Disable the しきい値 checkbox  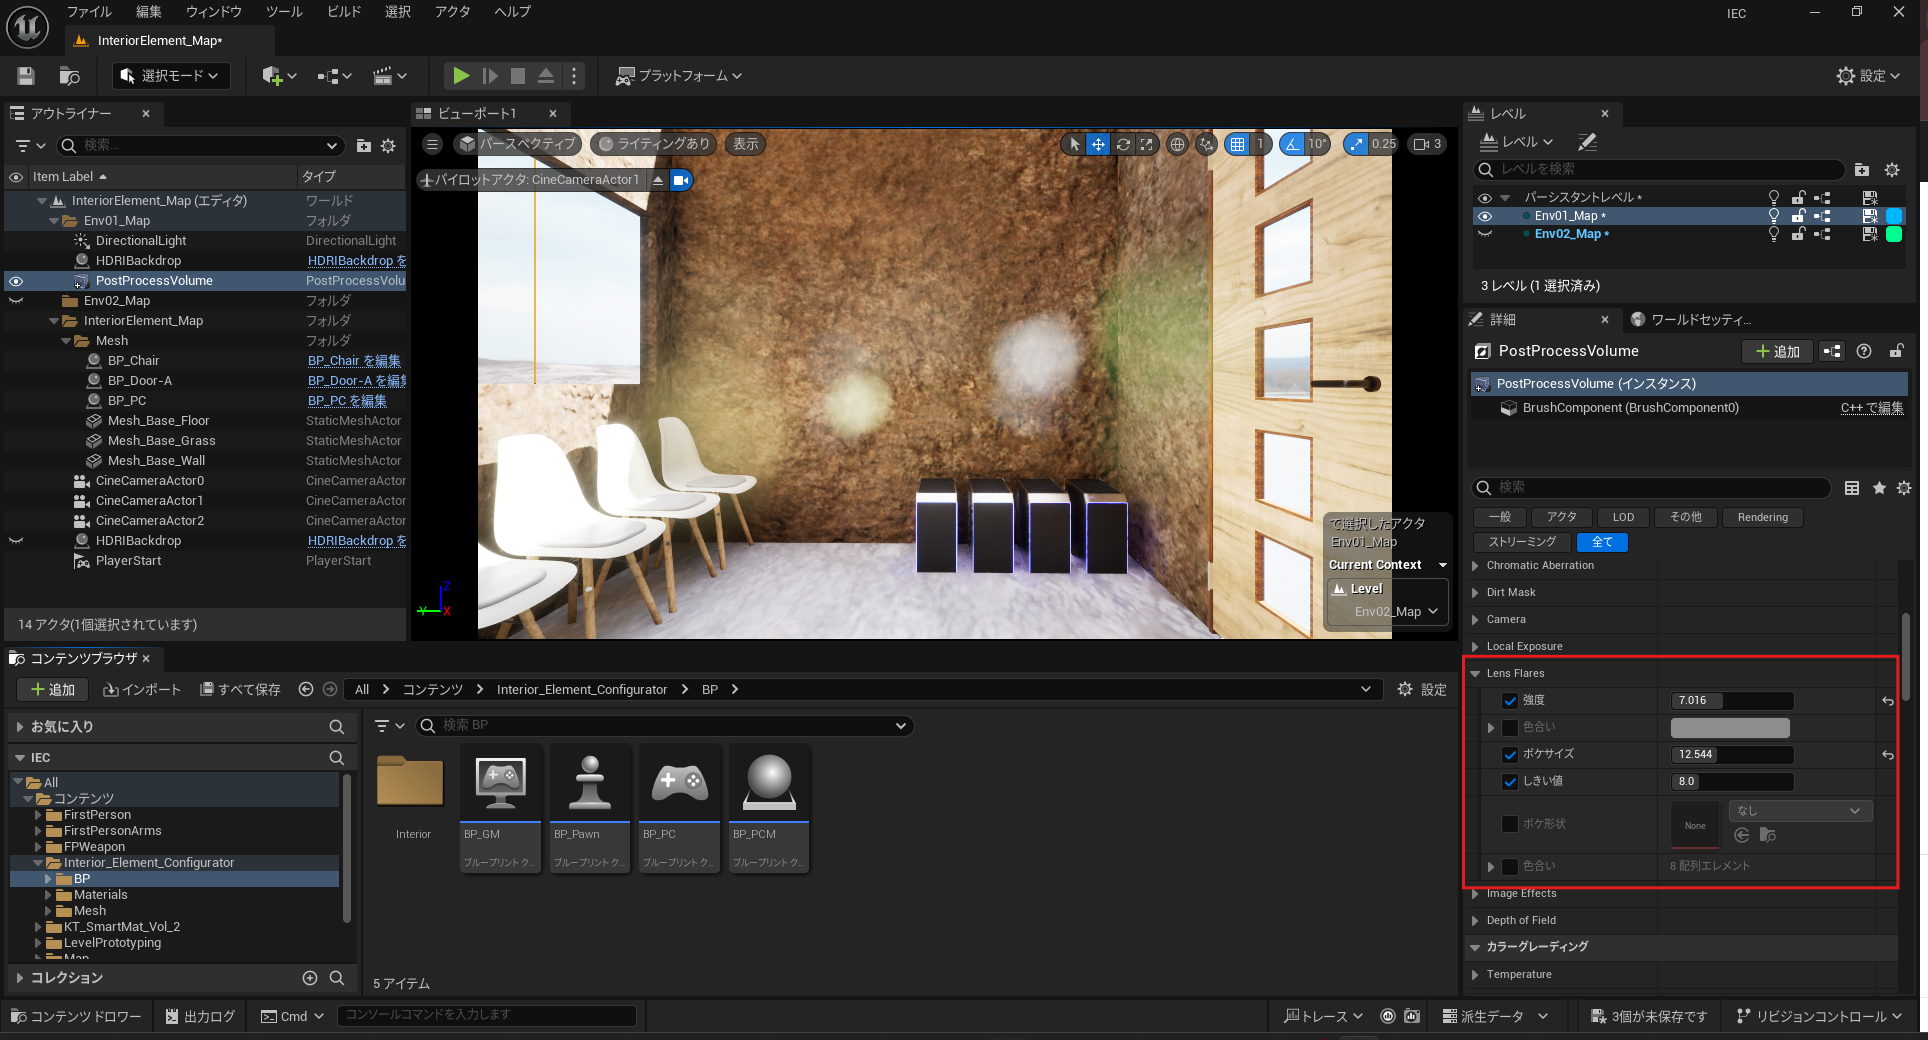click(x=1510, y=782)
